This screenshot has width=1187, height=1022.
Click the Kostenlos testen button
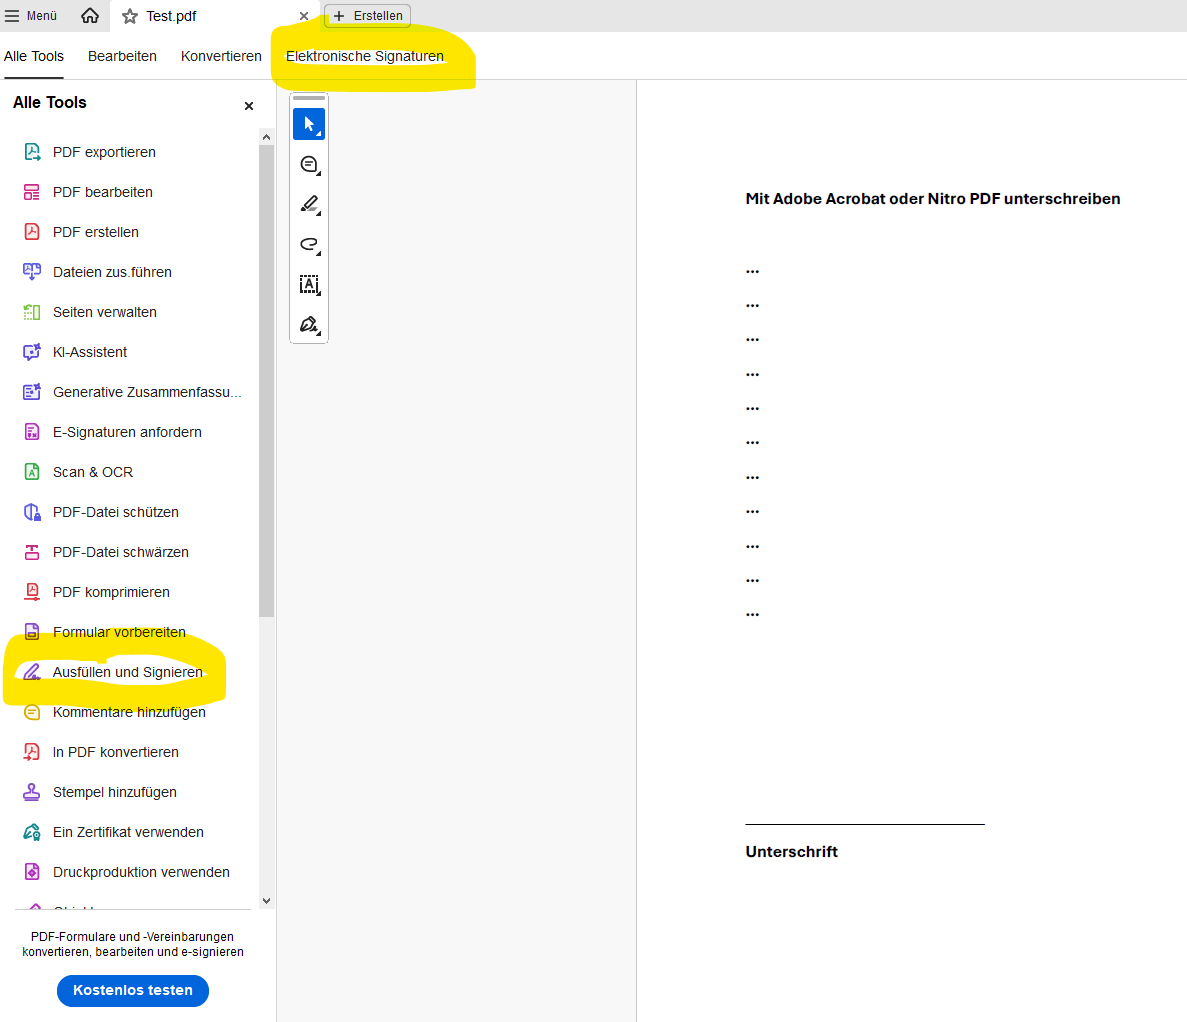(132, 991)
